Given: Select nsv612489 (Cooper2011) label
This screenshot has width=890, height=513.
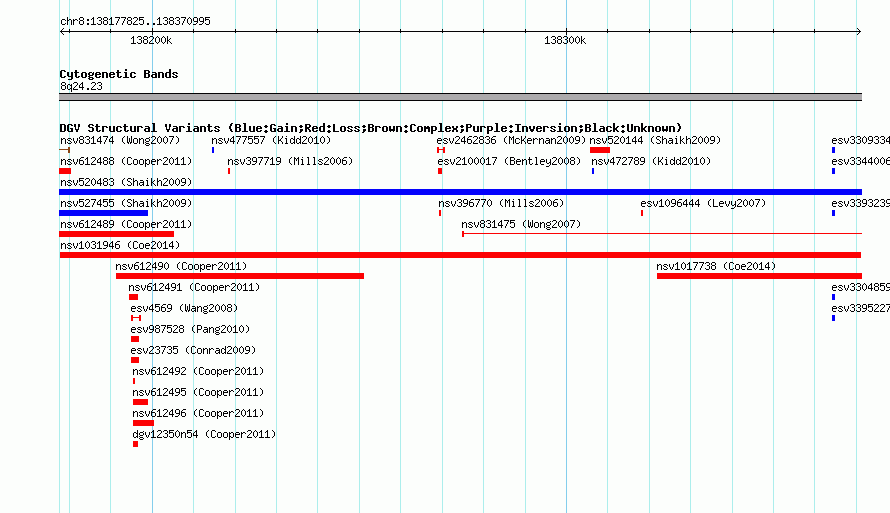Looking at the screenshot, I should [126, 224].
